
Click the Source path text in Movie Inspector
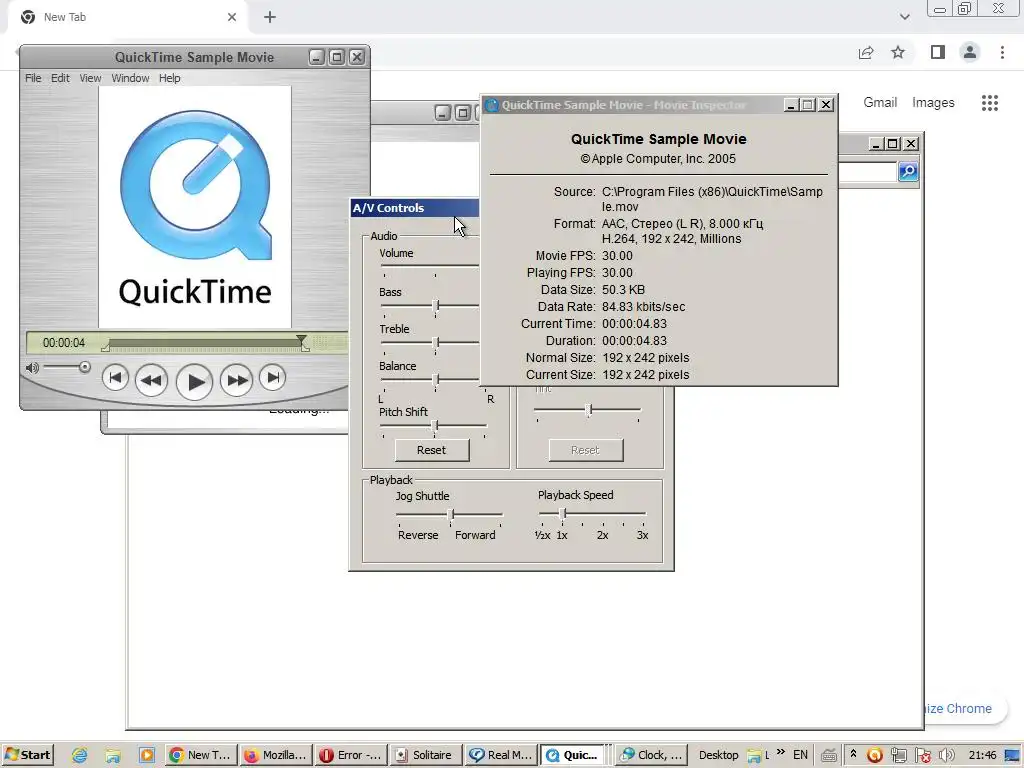point(712,199)
